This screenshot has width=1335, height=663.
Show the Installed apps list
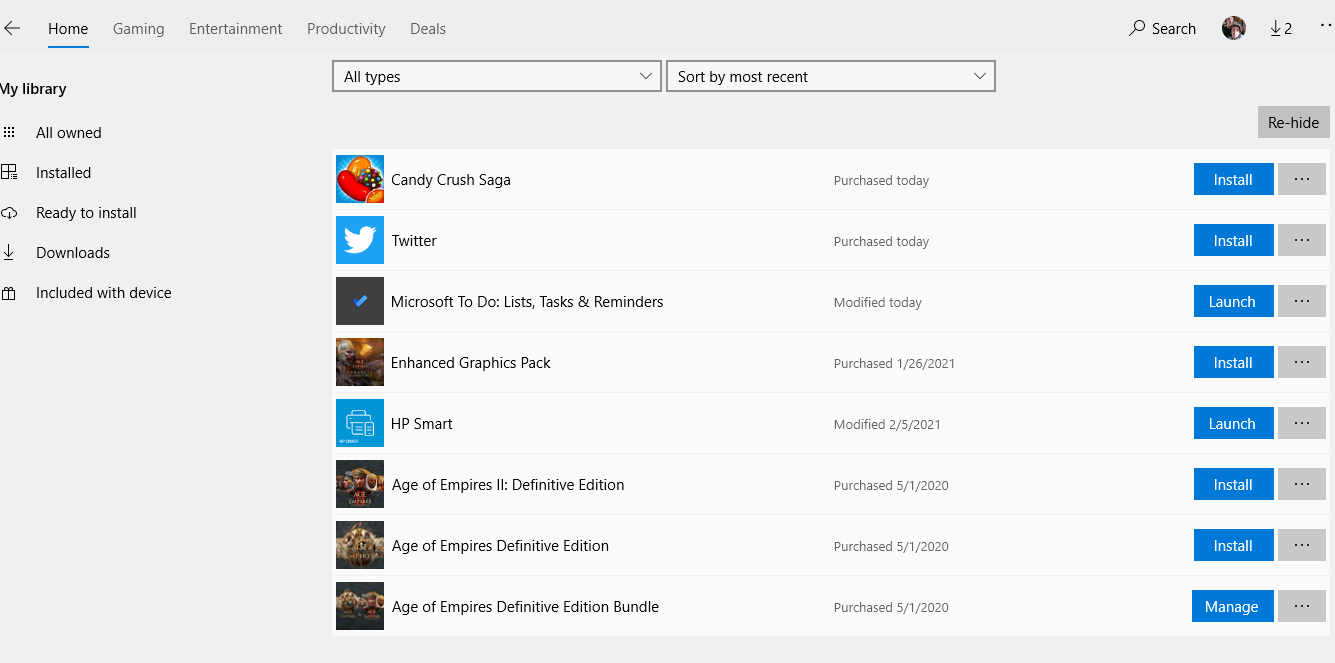(x=63, y=173)
